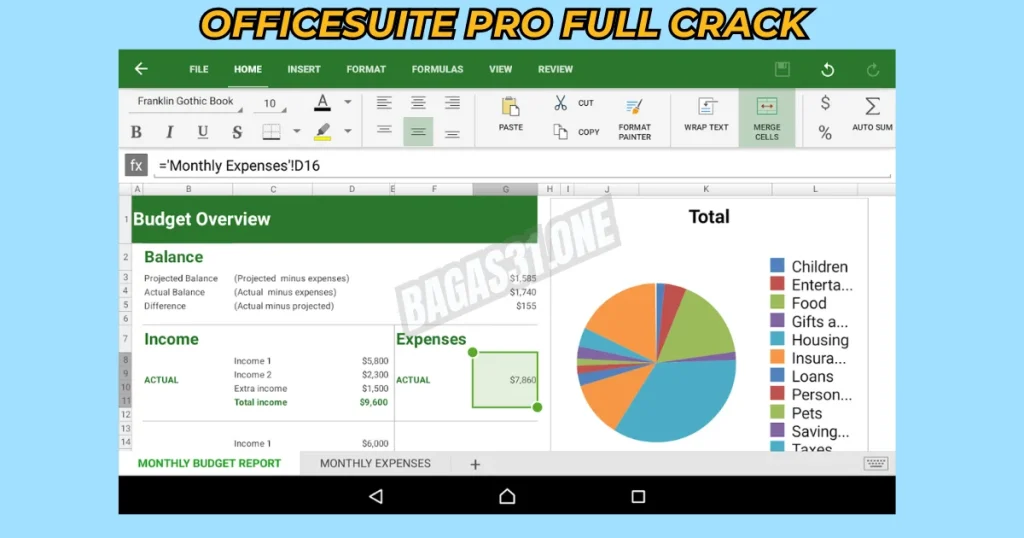Image resolution: width=1024 pixels, height=538 pixels.
Task: Expand the borders dropdown arrow
Action: 296,131
